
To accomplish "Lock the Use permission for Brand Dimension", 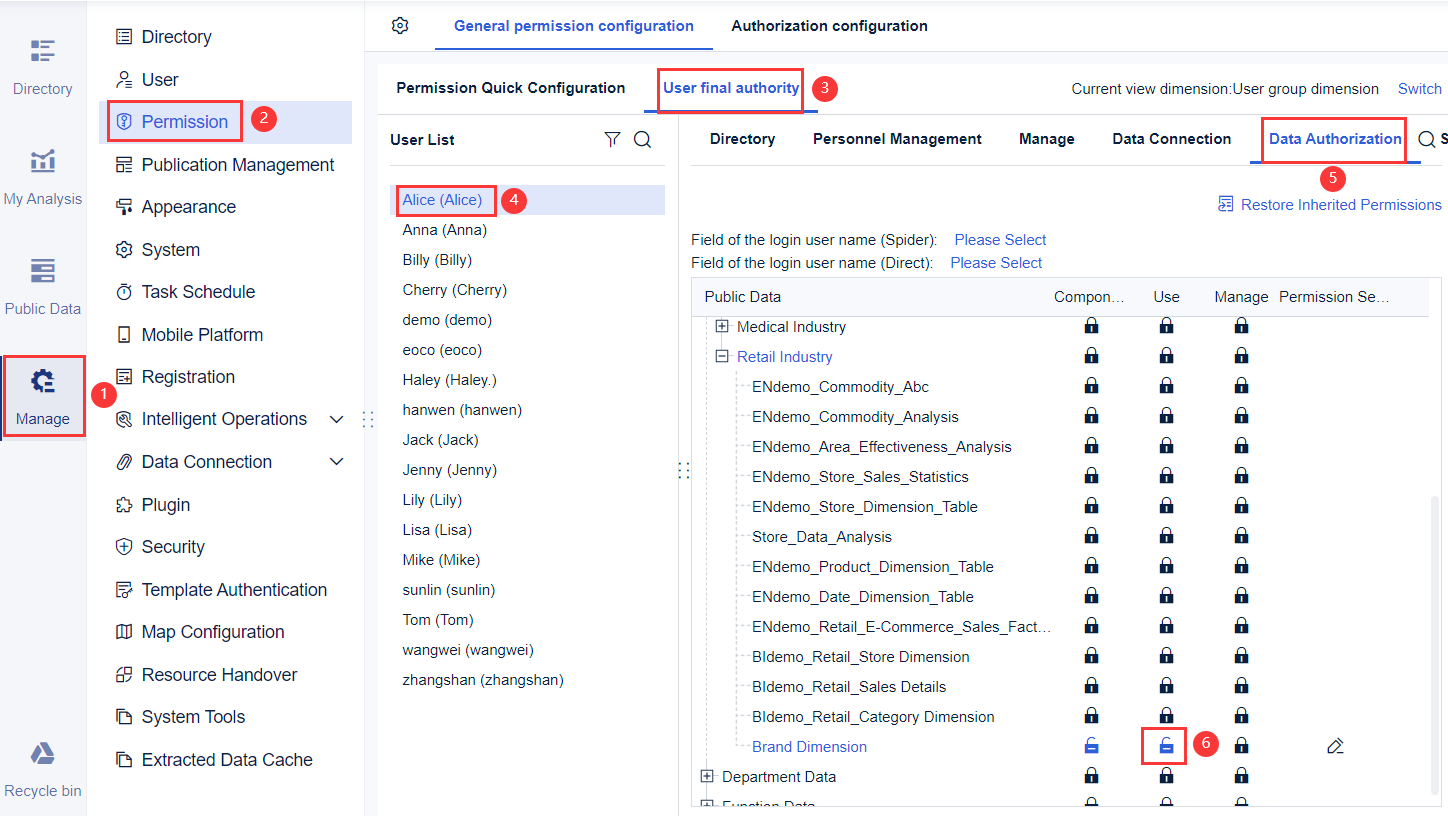I will click(x=1163, y=745).
